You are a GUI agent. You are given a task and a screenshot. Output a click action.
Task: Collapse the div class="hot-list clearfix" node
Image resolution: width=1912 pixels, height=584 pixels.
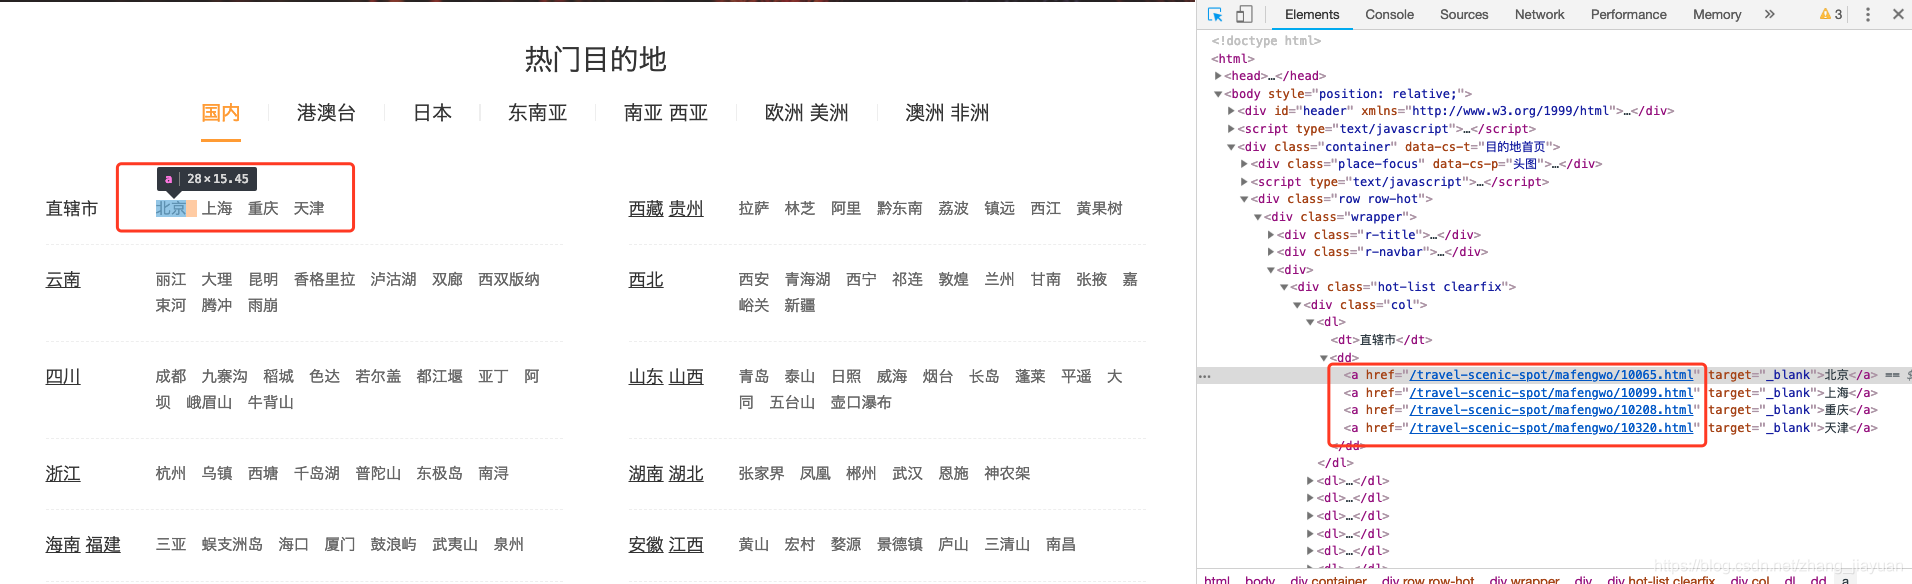[1284, 287]
